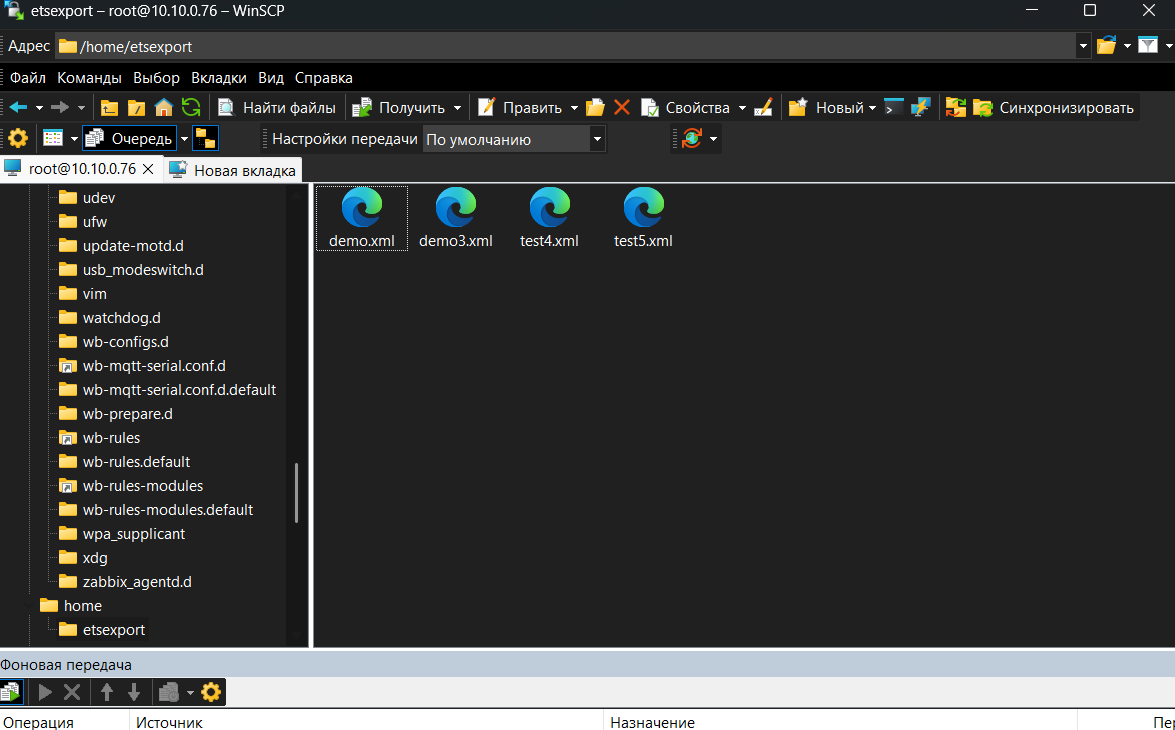Open the Новый dropdown arrow
The height and width of the screenshot is (730, 1175).
pyautogui.click(x=872, y=108)
